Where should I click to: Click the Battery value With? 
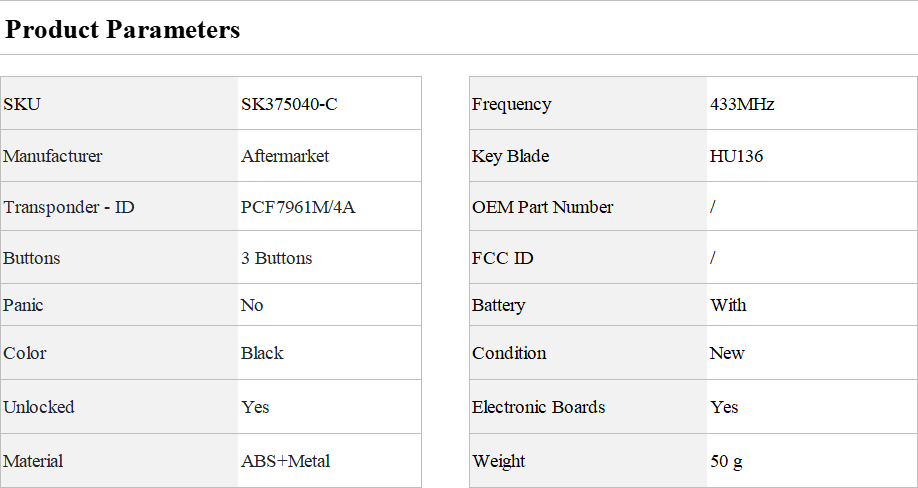728,305
